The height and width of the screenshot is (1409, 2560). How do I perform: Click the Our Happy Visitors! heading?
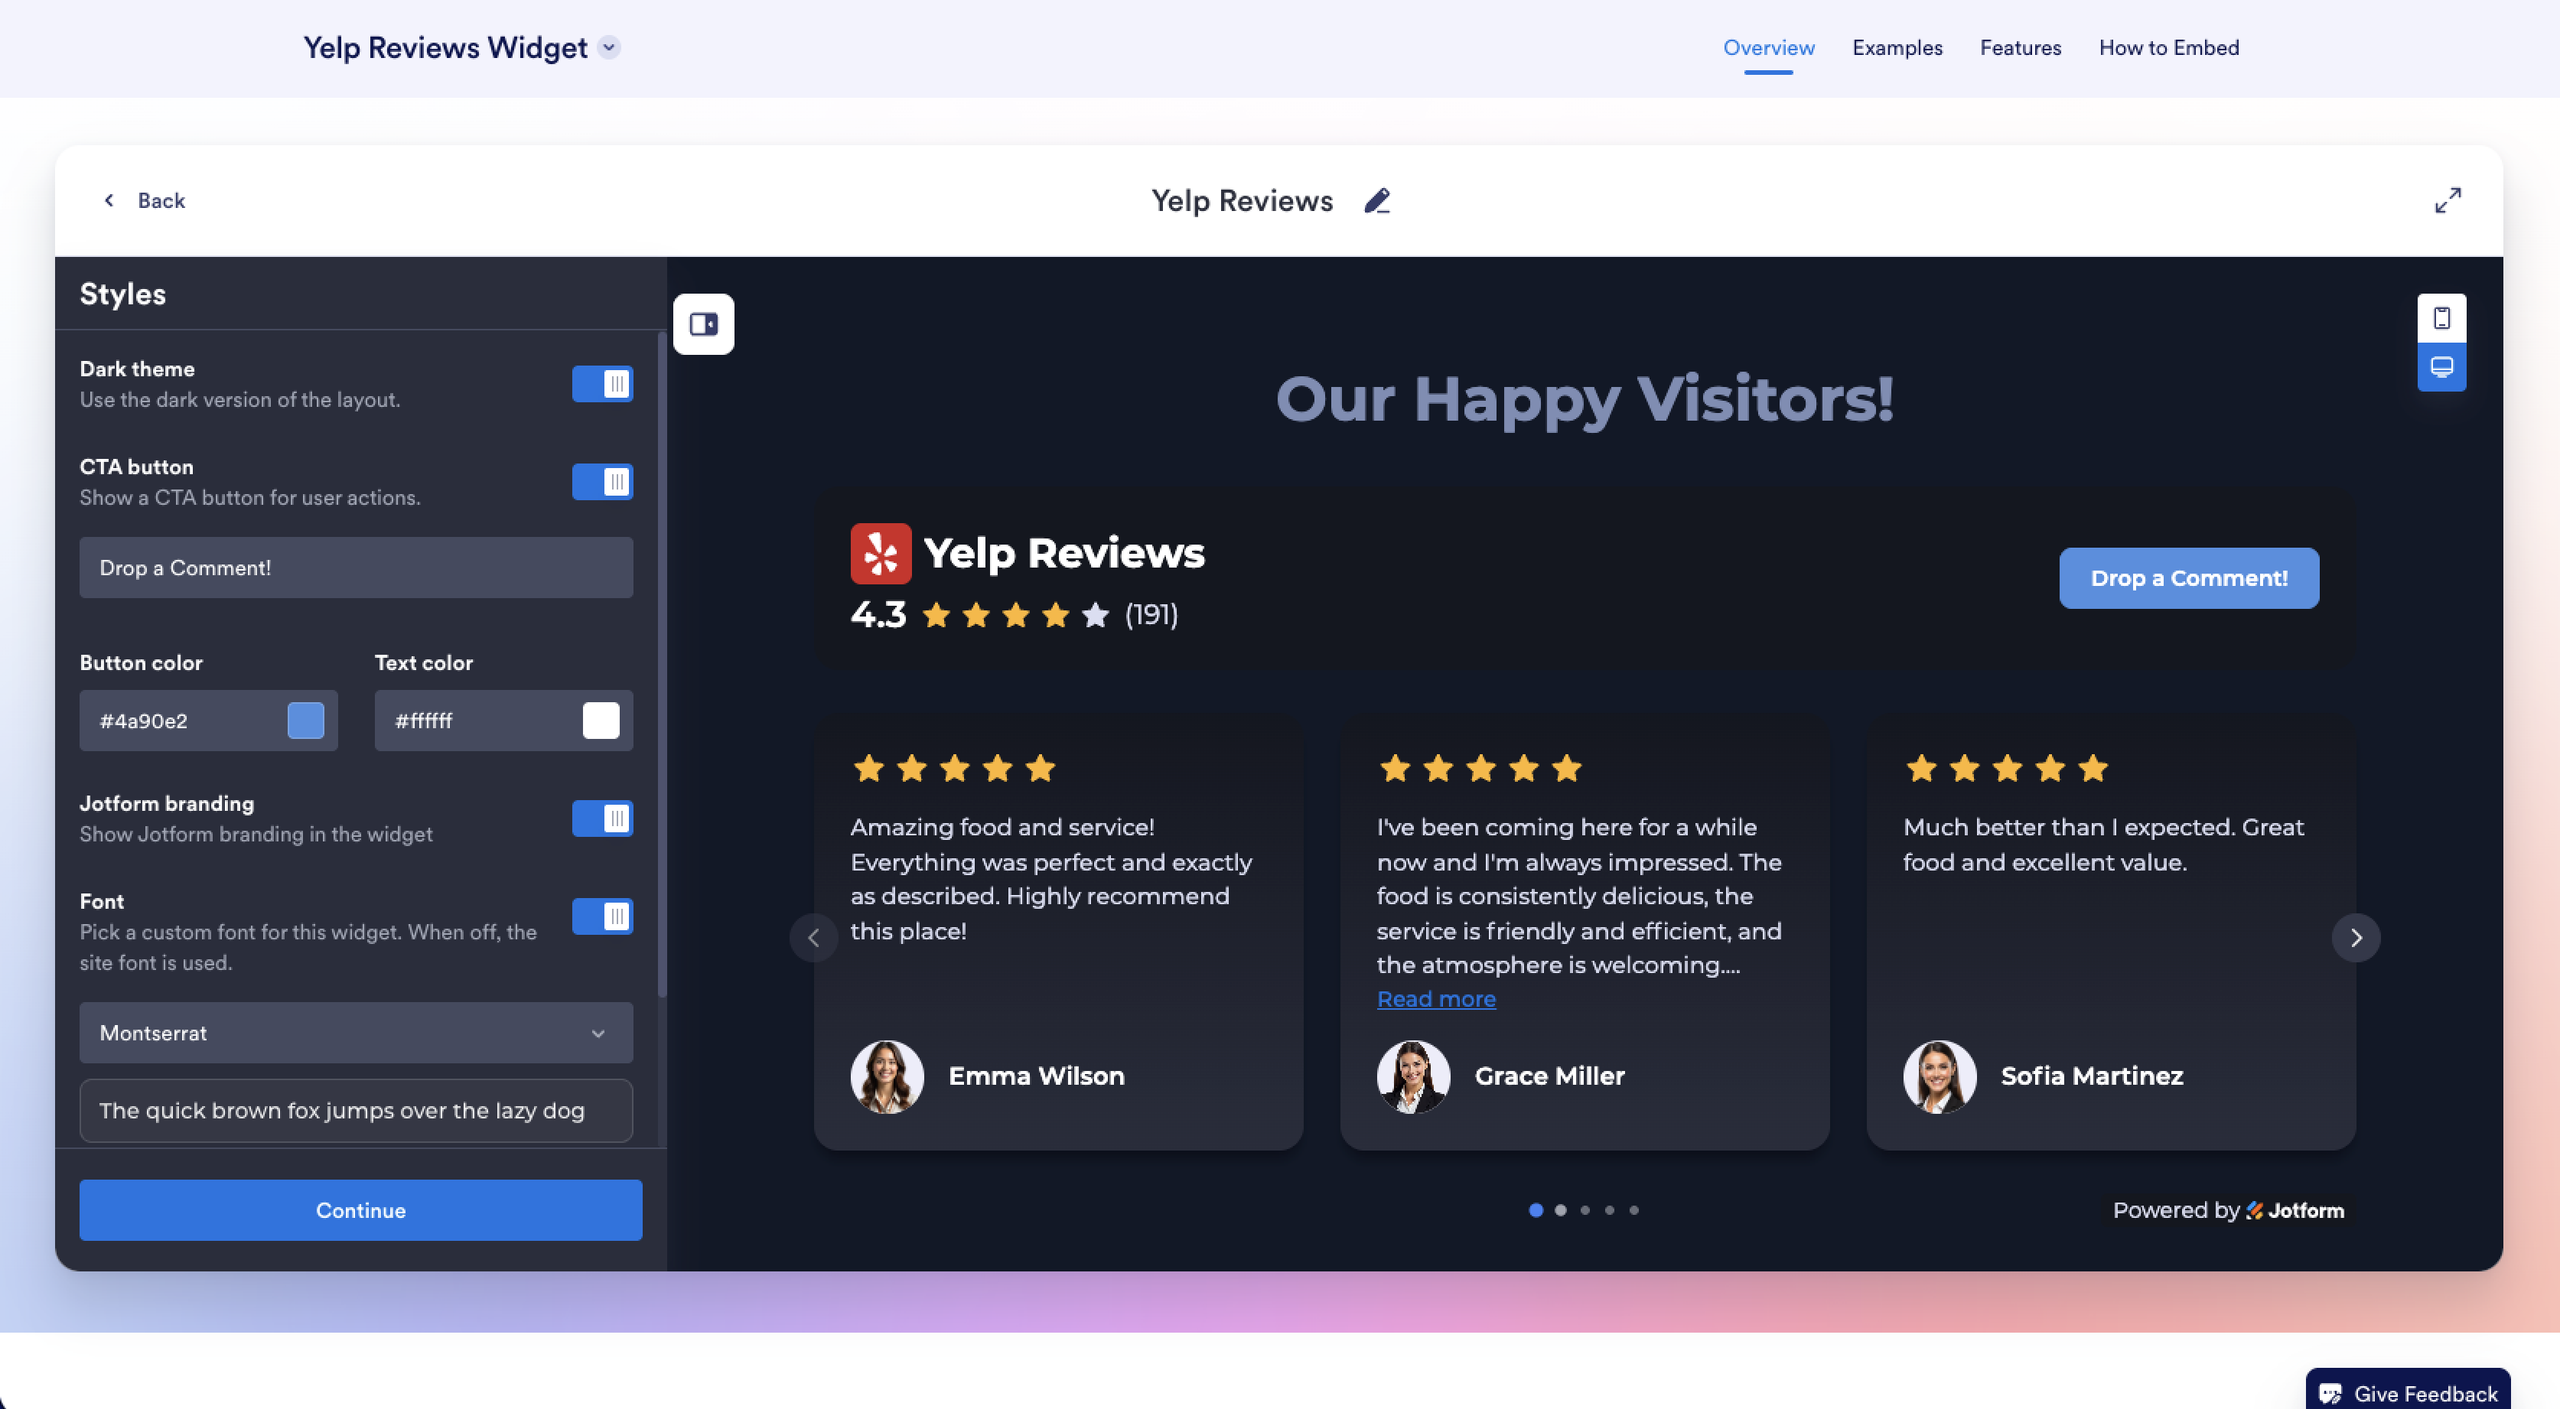click(1584, 399)
